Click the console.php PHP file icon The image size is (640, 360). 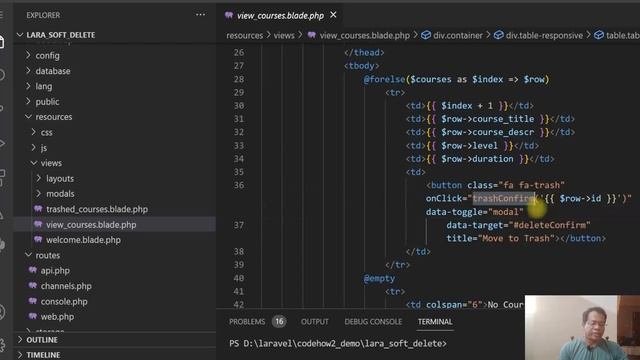pyautogui.click(x=33, y=301)
